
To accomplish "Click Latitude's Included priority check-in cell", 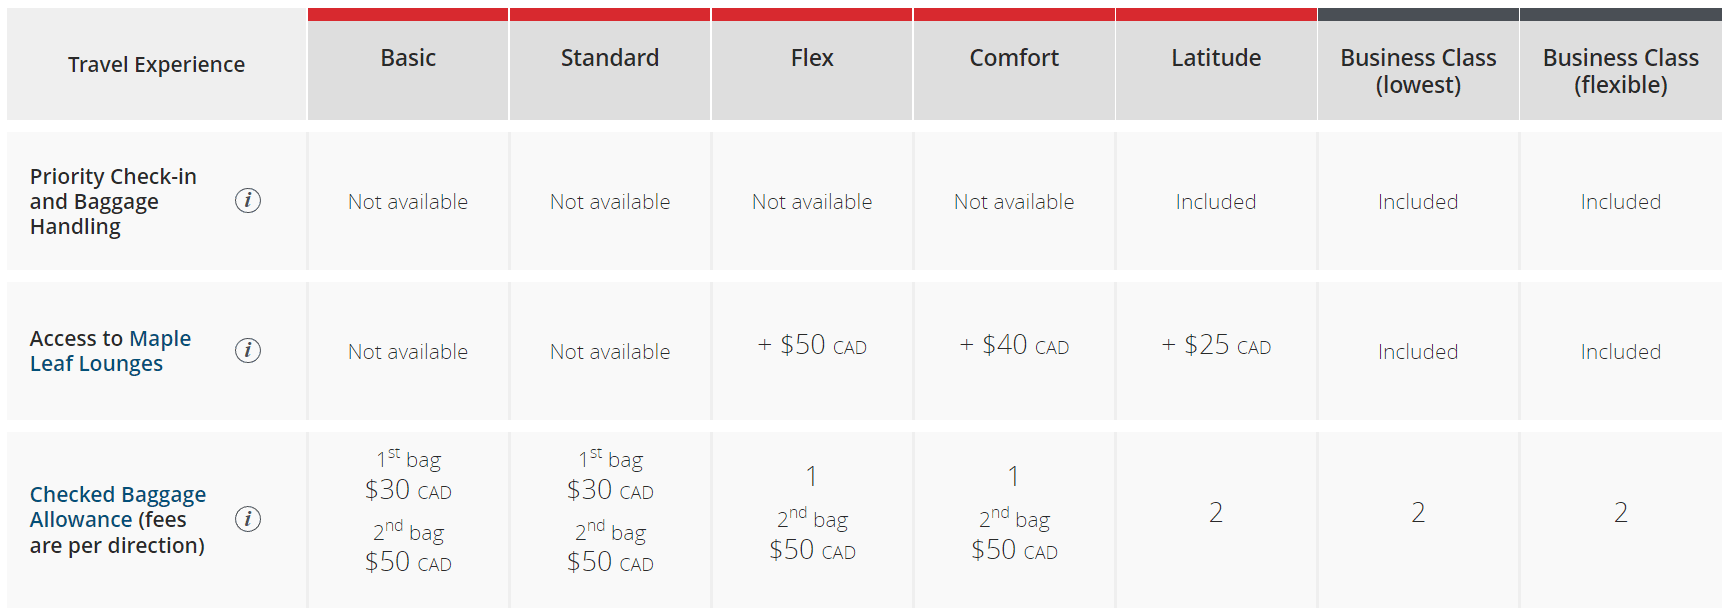I will (1216, 202).
